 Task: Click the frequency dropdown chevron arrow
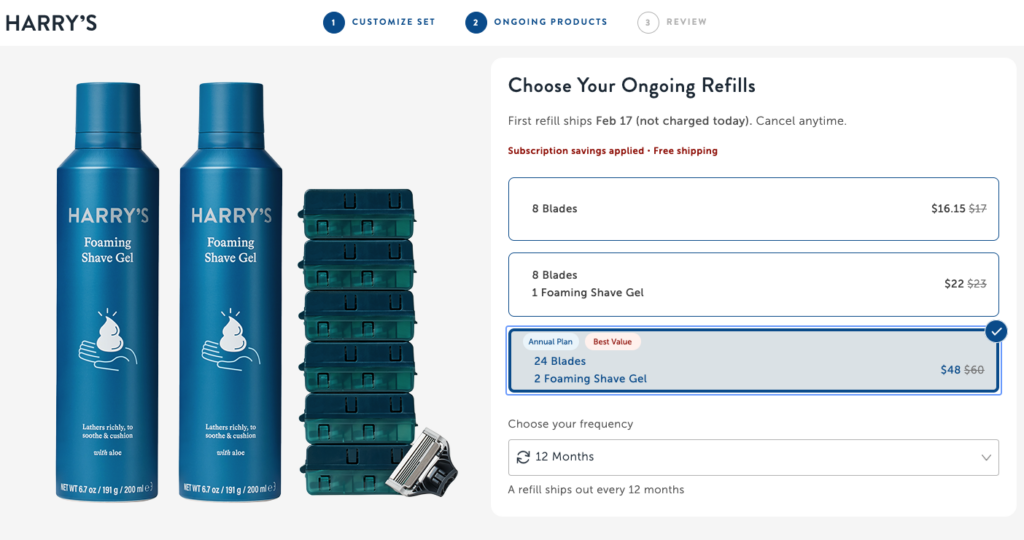pyautogui.click(x=986, y=458)
